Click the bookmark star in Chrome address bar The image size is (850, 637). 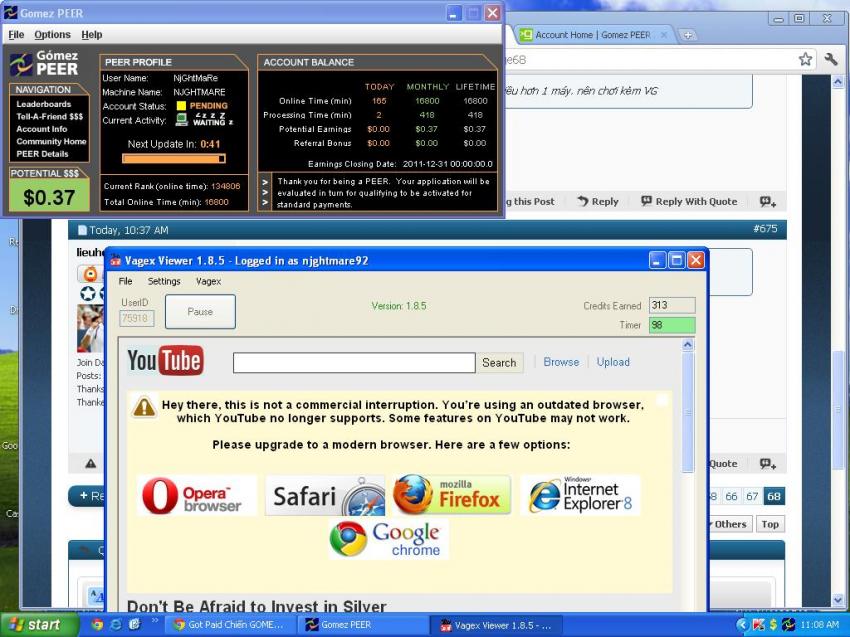806,59
